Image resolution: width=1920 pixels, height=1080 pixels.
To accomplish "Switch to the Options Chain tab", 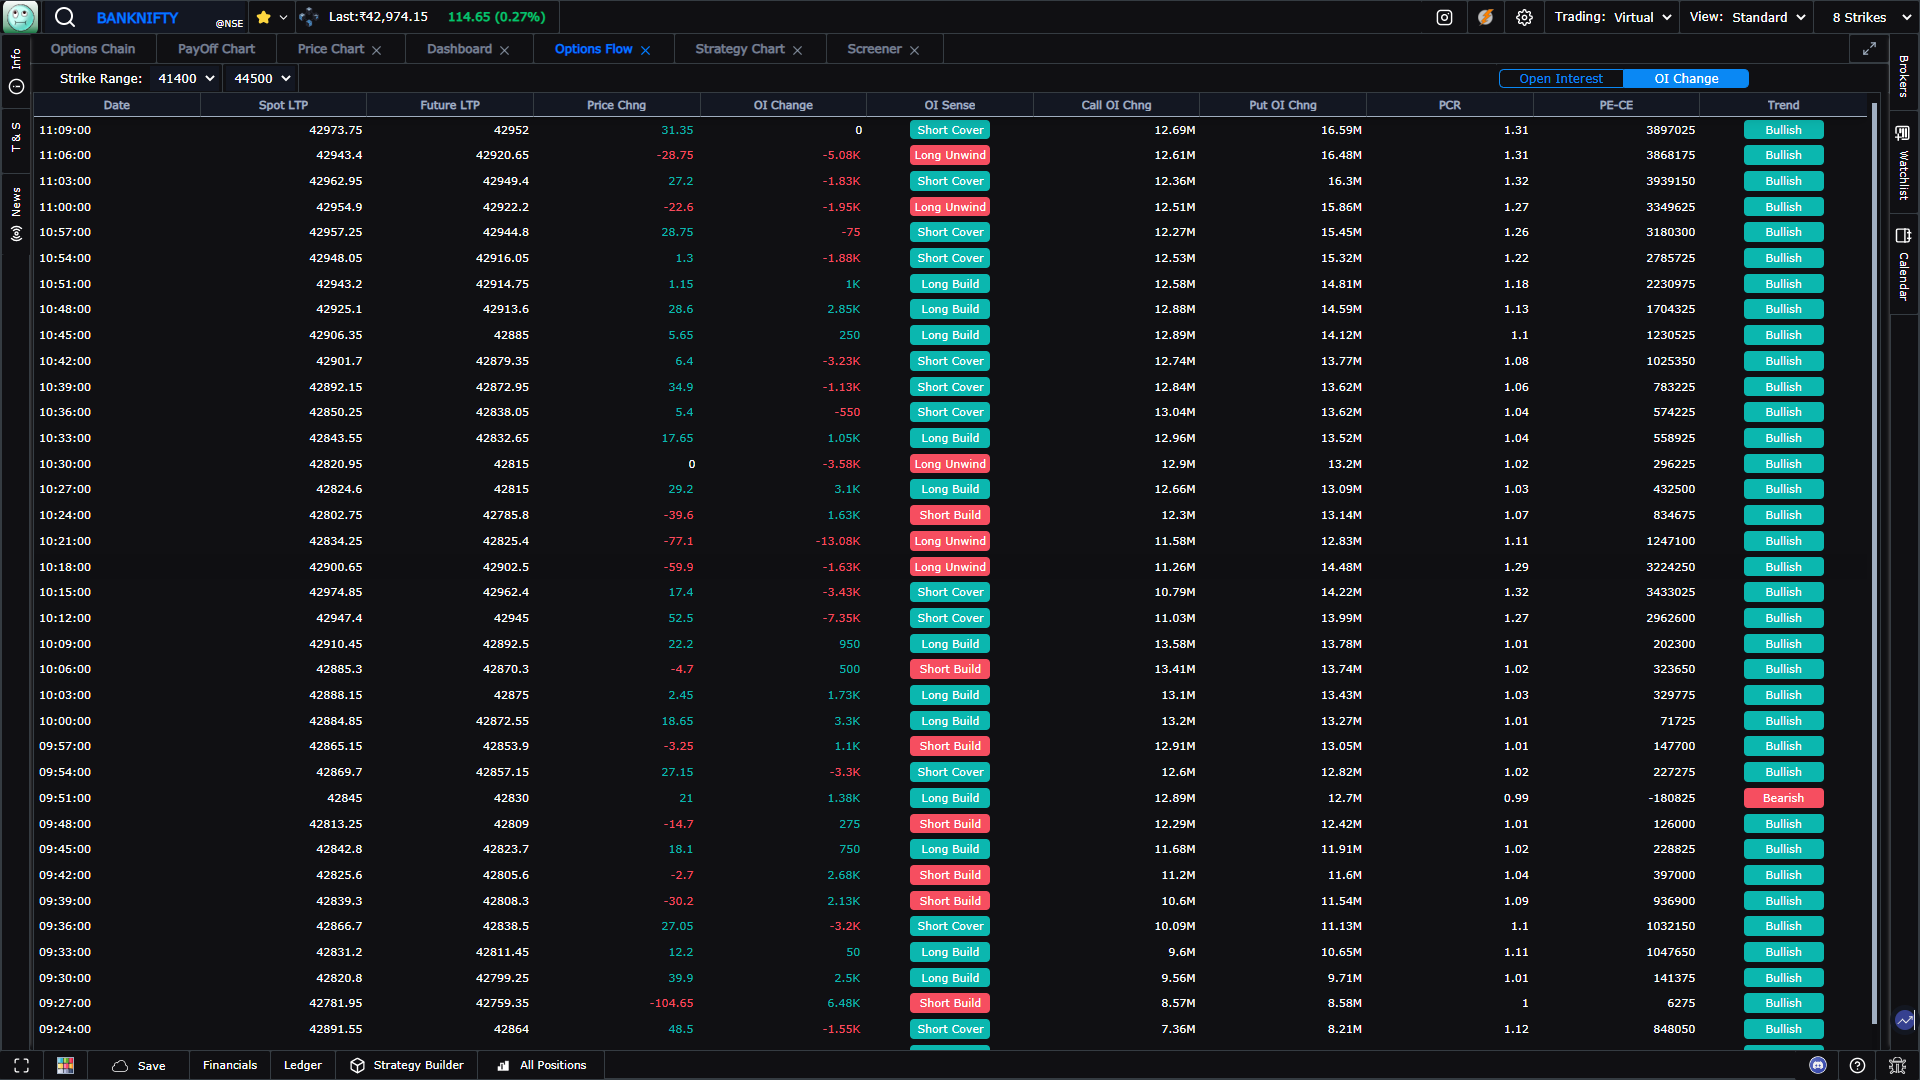I will coord(93,49).
